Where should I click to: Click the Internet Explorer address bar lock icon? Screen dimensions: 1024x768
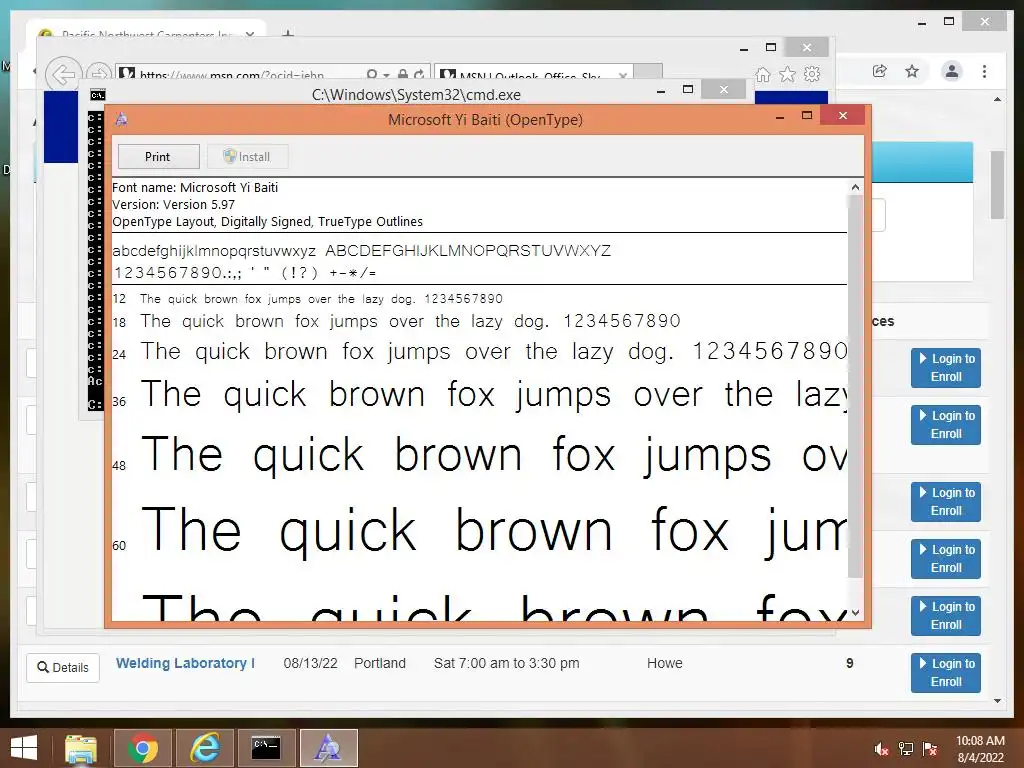click(x=403, y=75)
